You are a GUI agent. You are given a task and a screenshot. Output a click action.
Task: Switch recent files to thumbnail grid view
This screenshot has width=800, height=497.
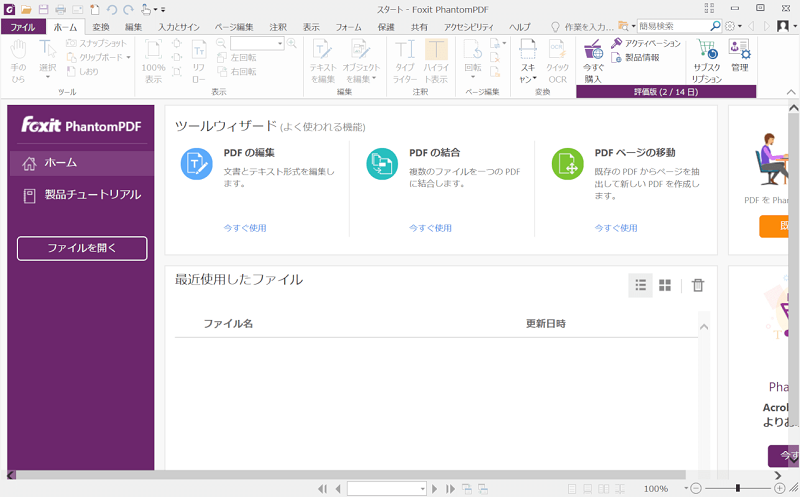665,285
